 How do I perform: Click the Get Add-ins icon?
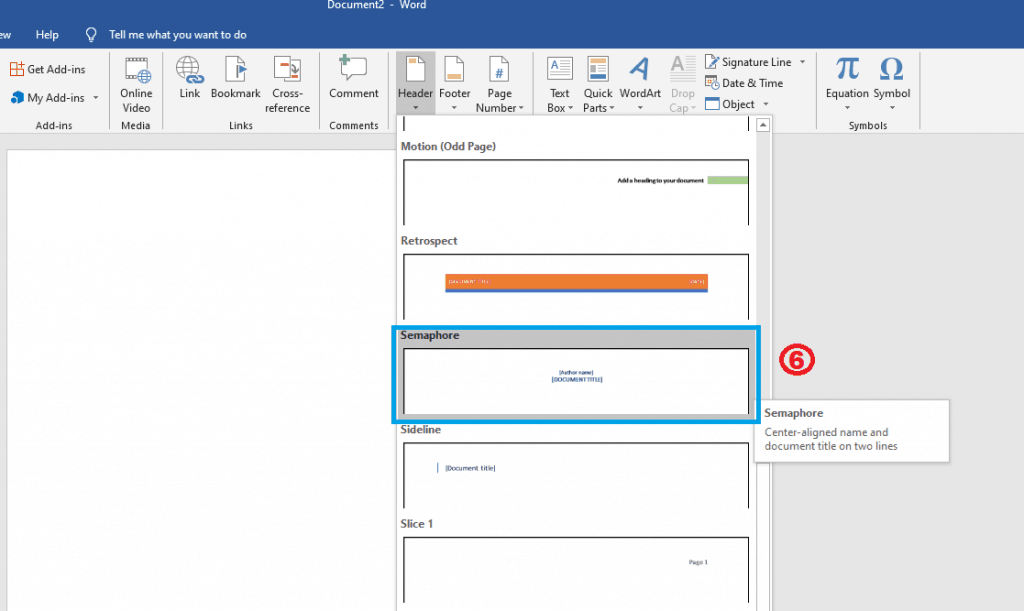[x=17, y=69]
